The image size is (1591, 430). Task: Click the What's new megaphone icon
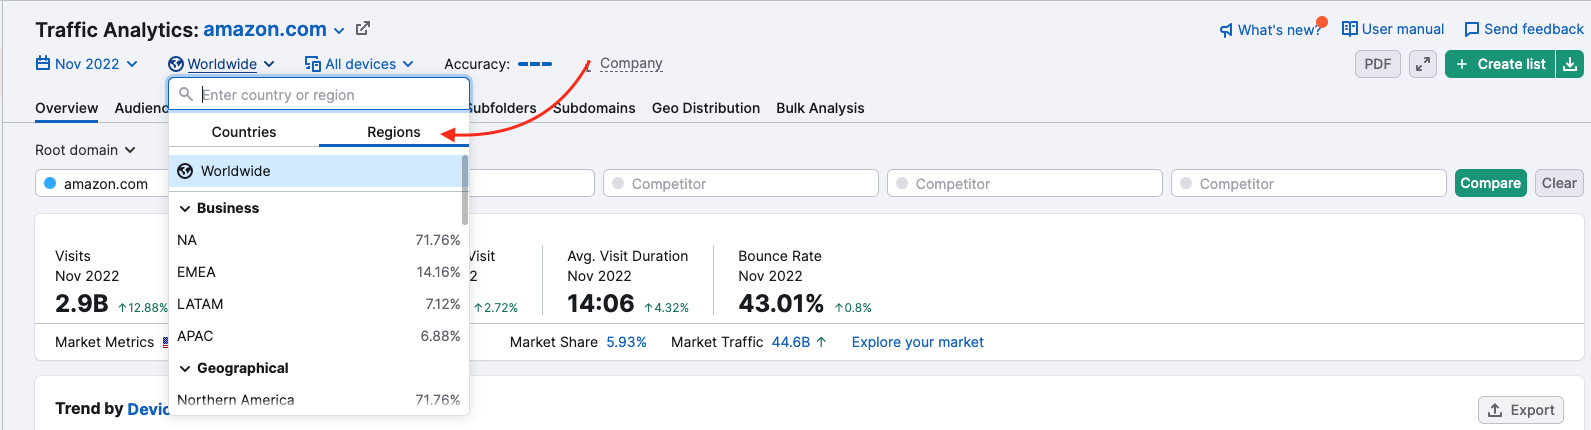1226,30
